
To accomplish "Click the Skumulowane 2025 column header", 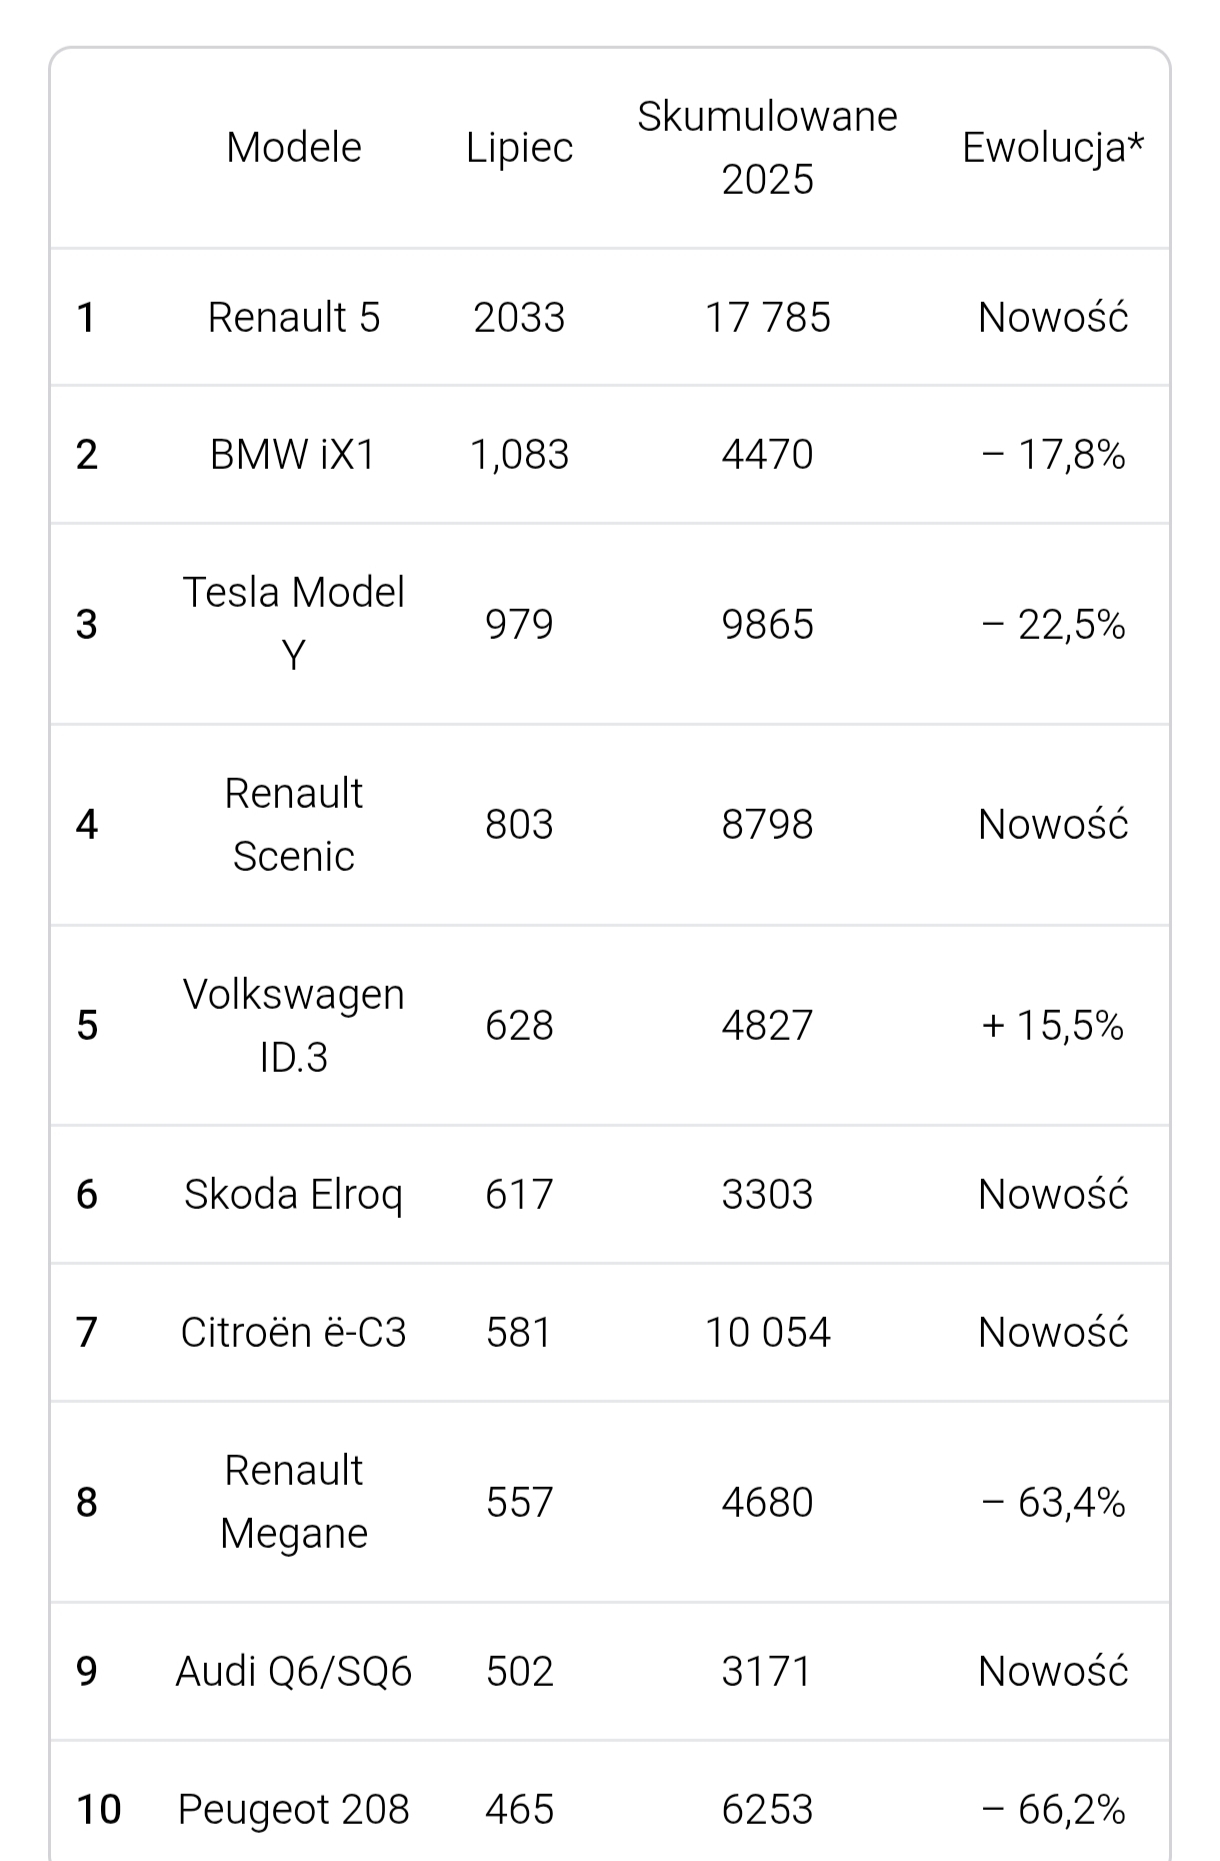I will [x=767, y=148].
